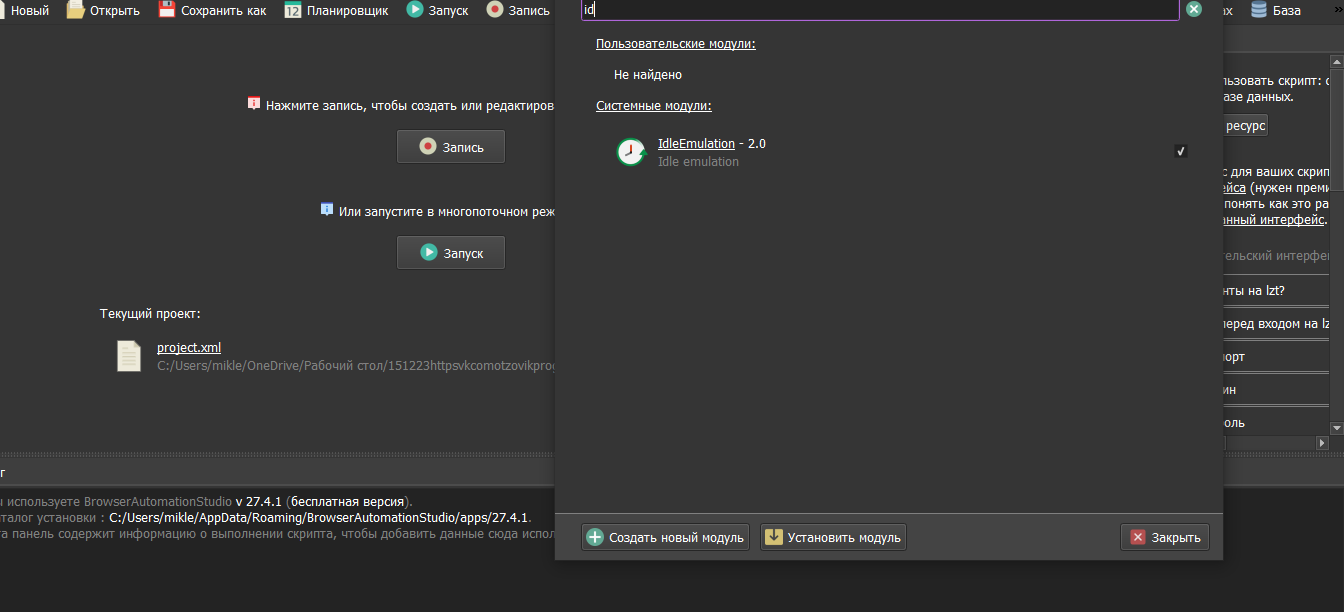Click the right panel horizontal scroll right arrow
This screenshot has width=1344, height=612.
(1322, 442)
